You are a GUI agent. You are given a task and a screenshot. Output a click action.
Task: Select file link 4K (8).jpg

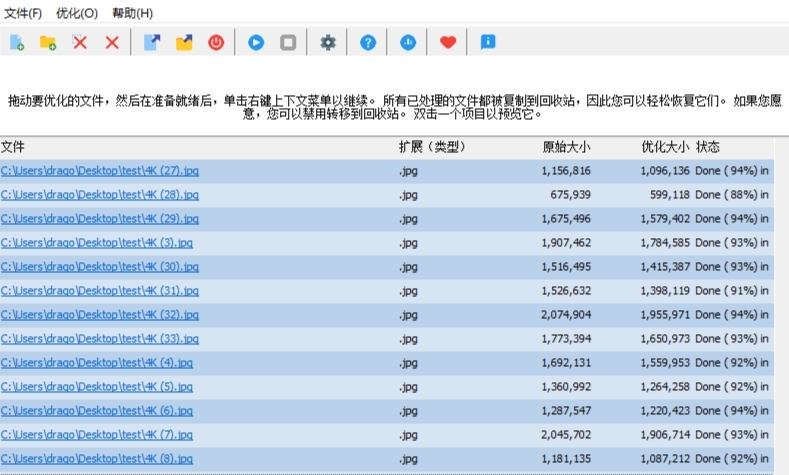coord(97,459)
